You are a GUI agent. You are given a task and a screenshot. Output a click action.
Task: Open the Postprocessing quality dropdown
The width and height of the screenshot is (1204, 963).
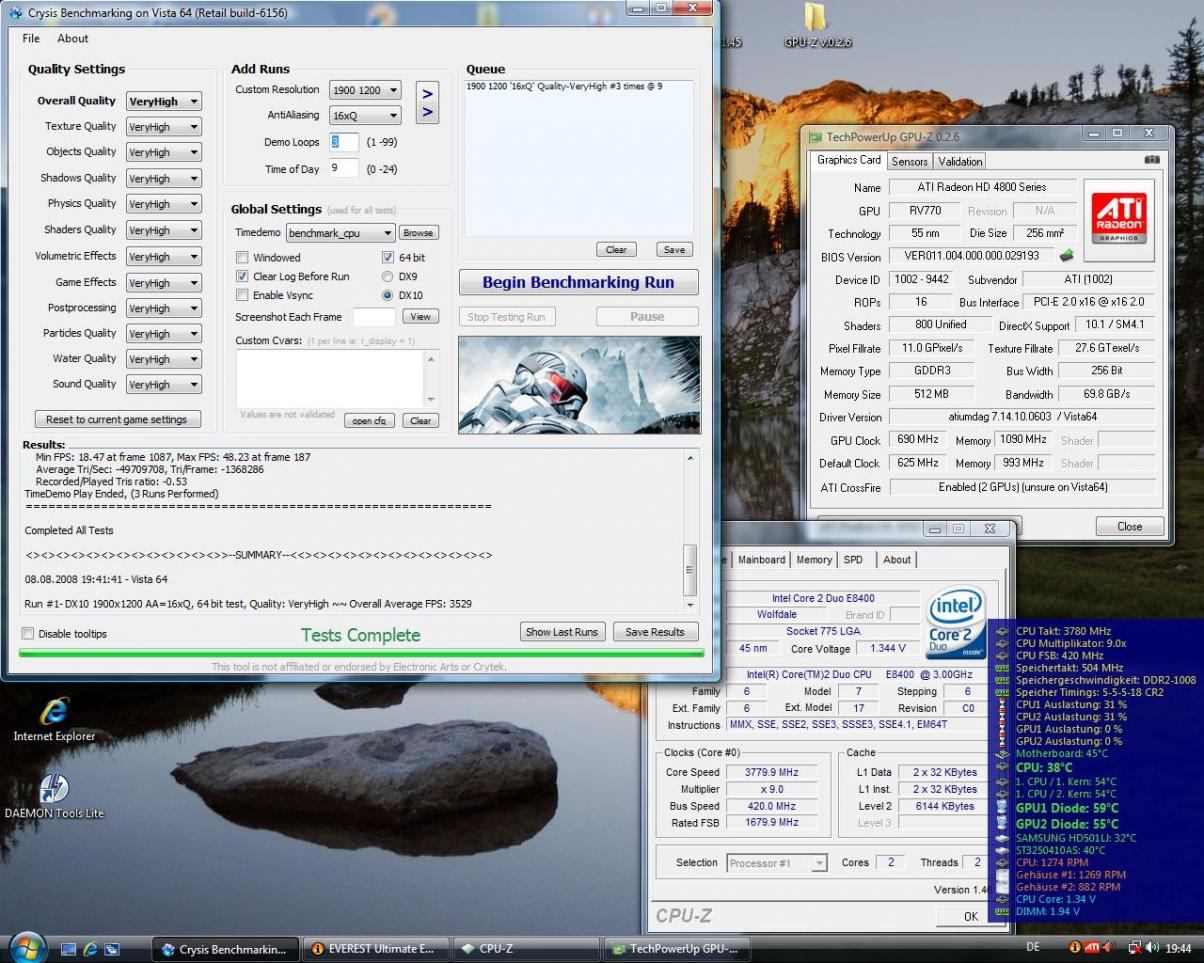pos(163,308)
